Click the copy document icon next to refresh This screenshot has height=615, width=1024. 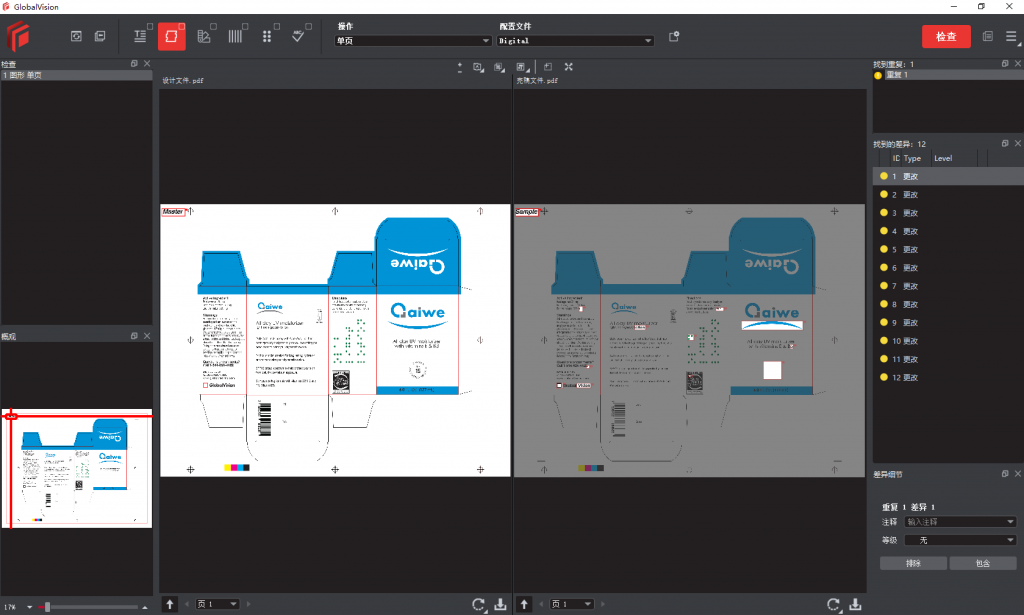[x=100, y=37]
